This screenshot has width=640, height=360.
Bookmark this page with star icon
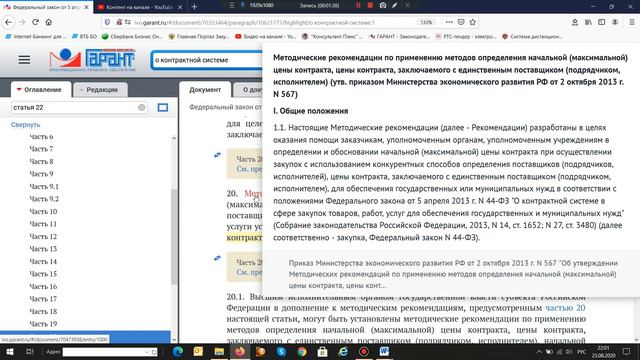click(x=473, y=22)
